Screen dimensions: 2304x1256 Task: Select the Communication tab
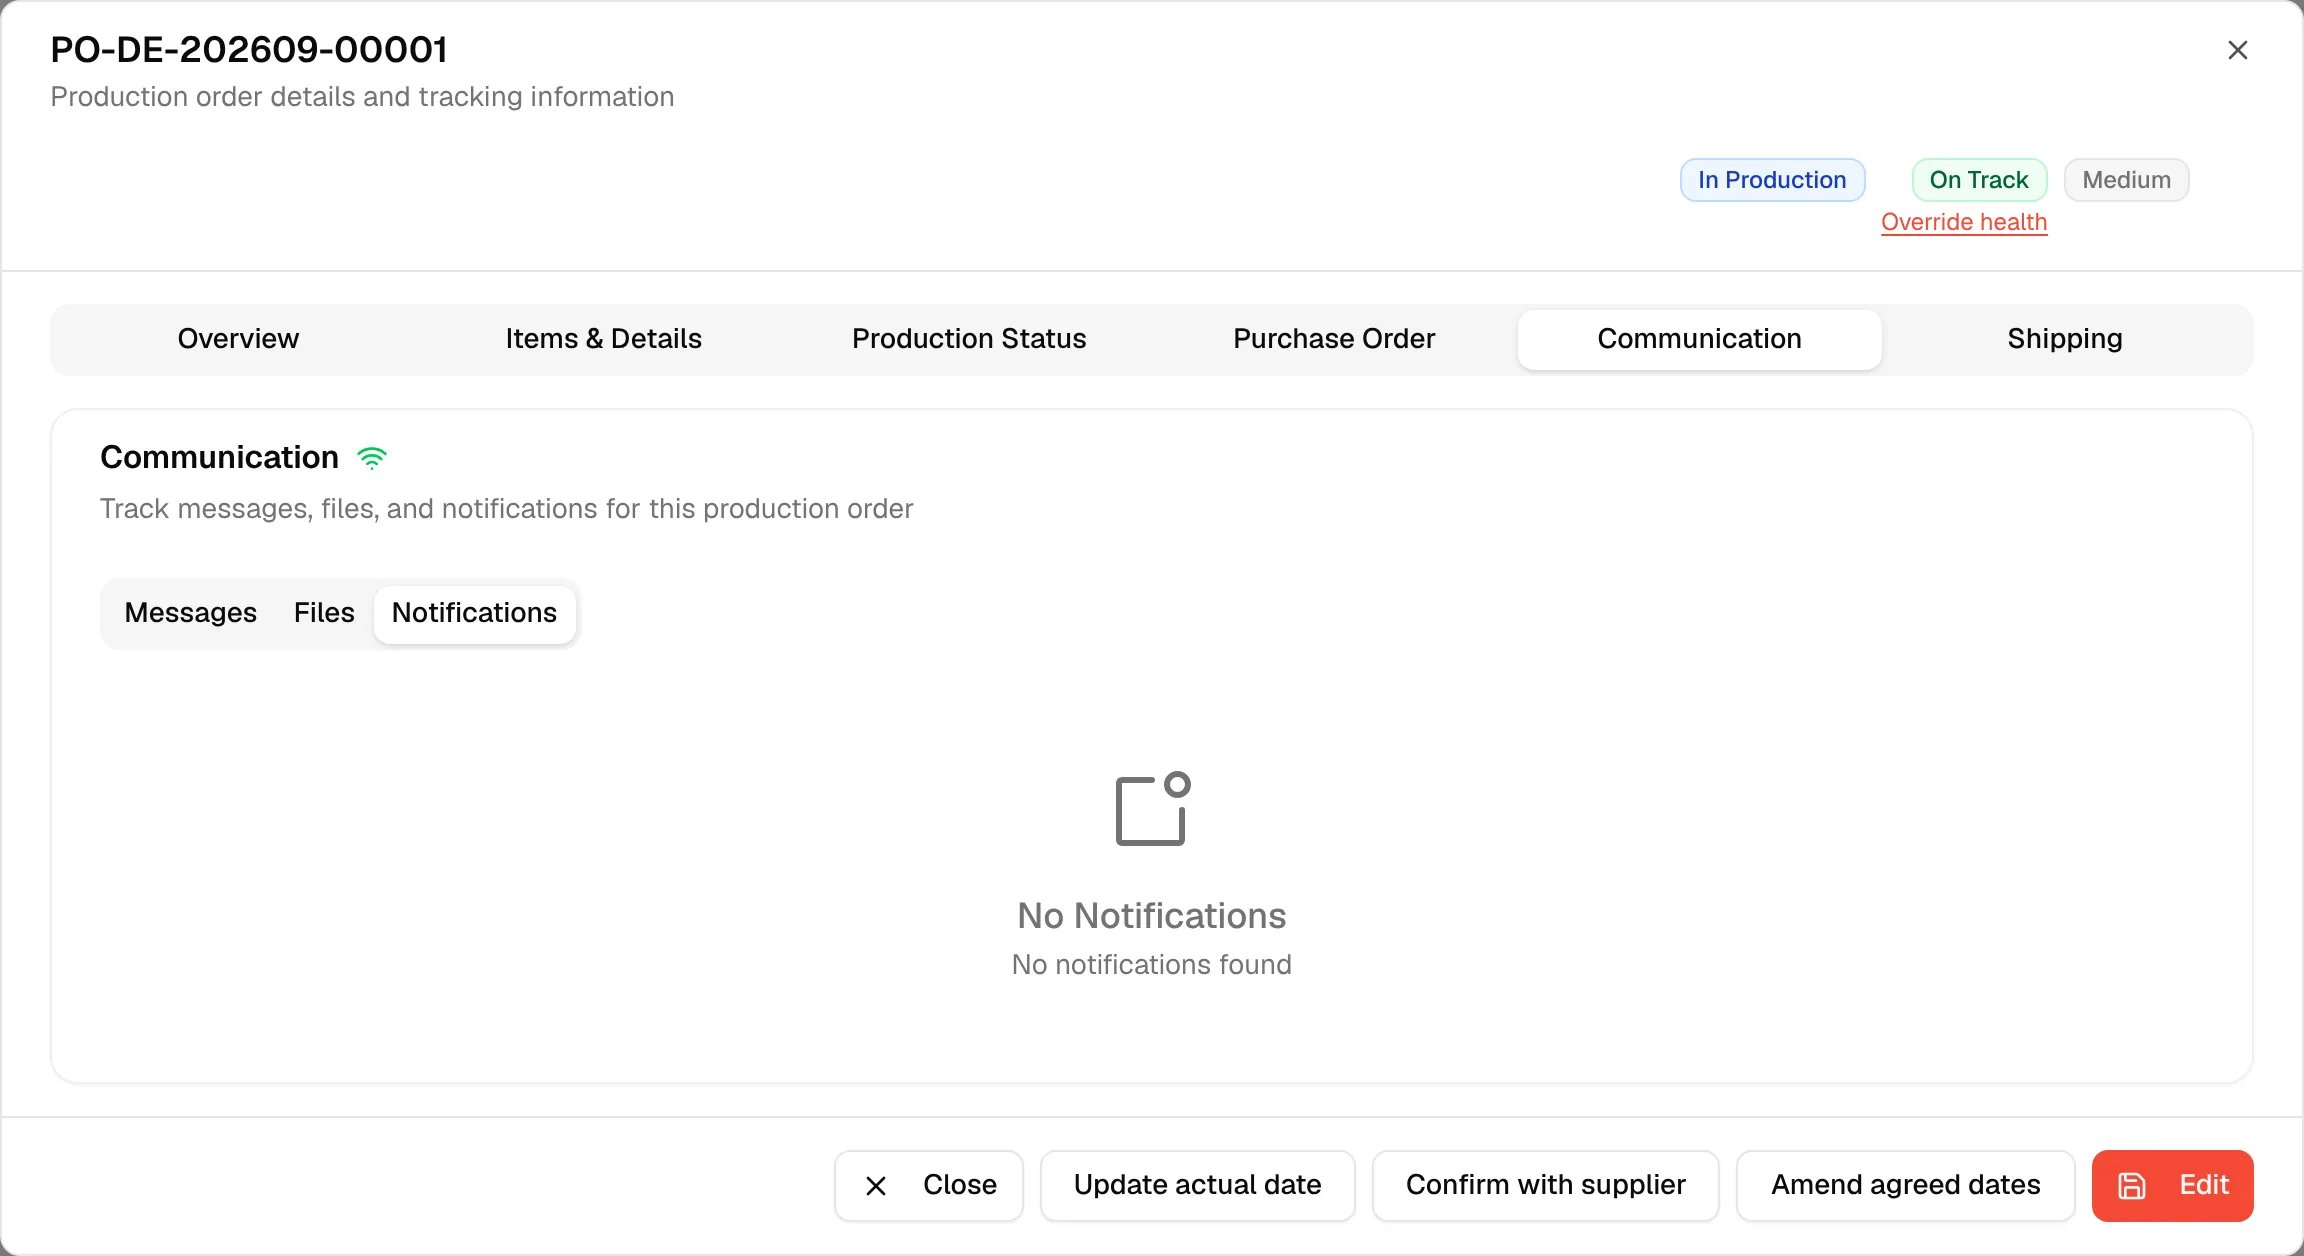(1699, 339)
